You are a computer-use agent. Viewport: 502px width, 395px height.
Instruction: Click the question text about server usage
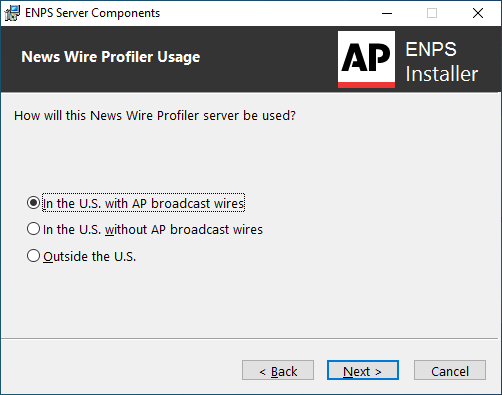click(155, 116)
